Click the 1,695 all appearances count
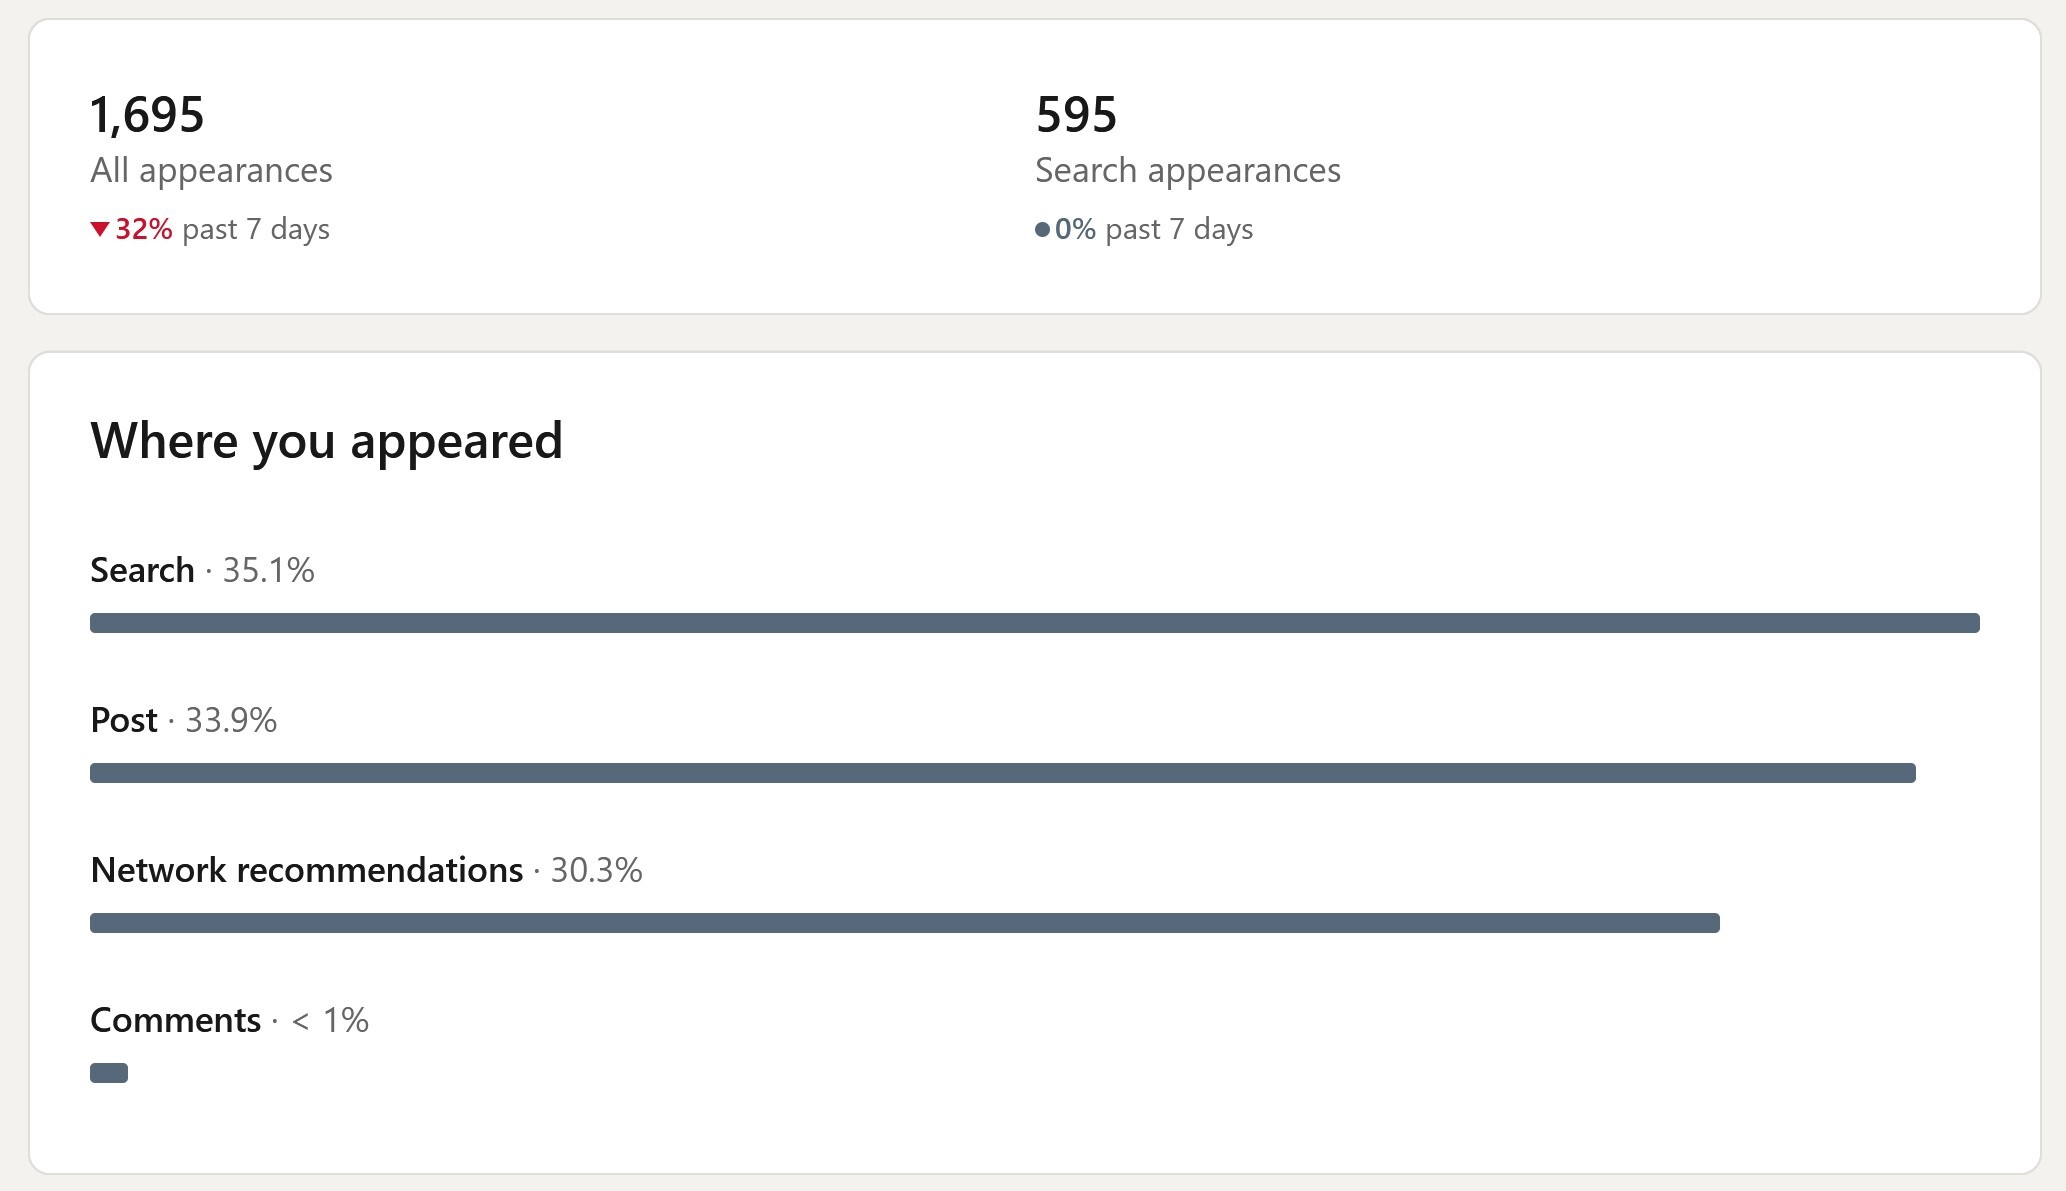This screenshot has width=2066, height=1191. pos(147,114)
